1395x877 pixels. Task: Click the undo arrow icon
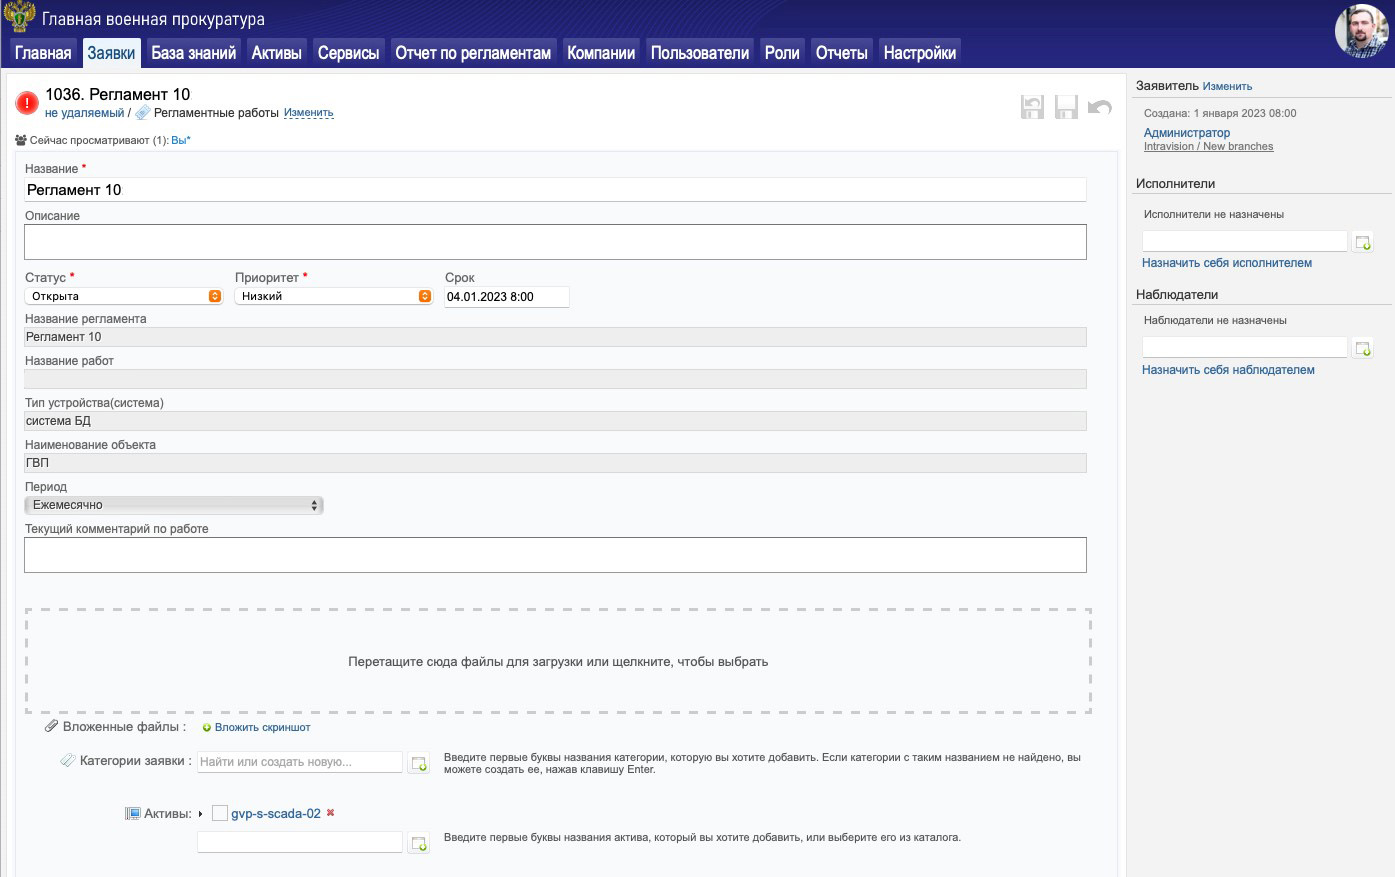(x=1100, y=107)
